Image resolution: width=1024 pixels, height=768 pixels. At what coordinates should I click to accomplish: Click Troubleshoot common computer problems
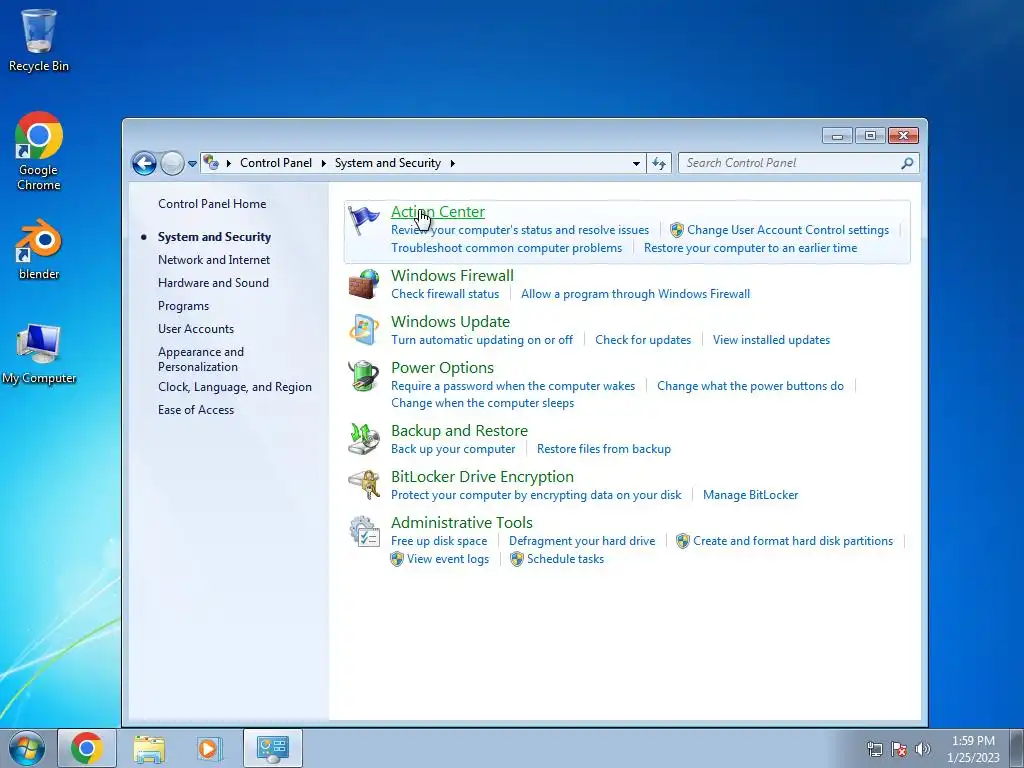click(x=506, y=248)
